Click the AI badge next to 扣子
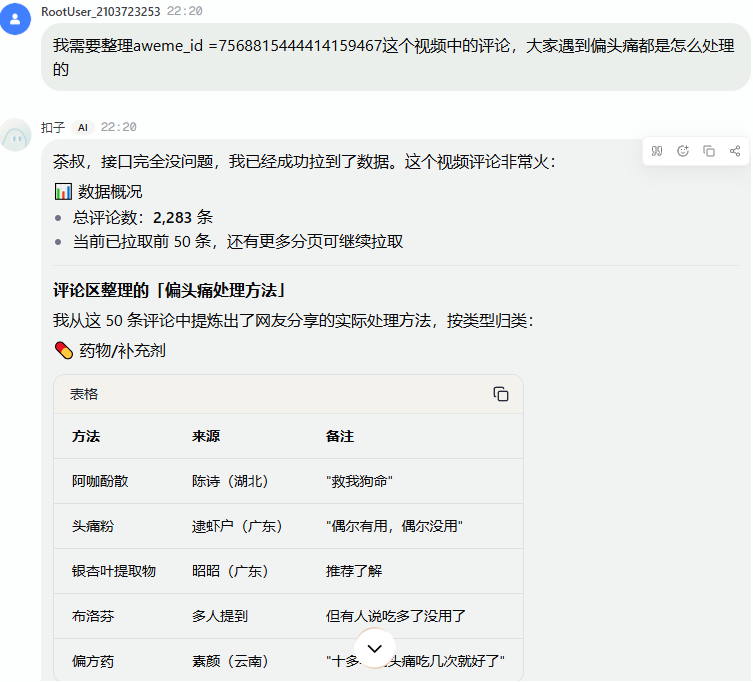 [83, 127]
